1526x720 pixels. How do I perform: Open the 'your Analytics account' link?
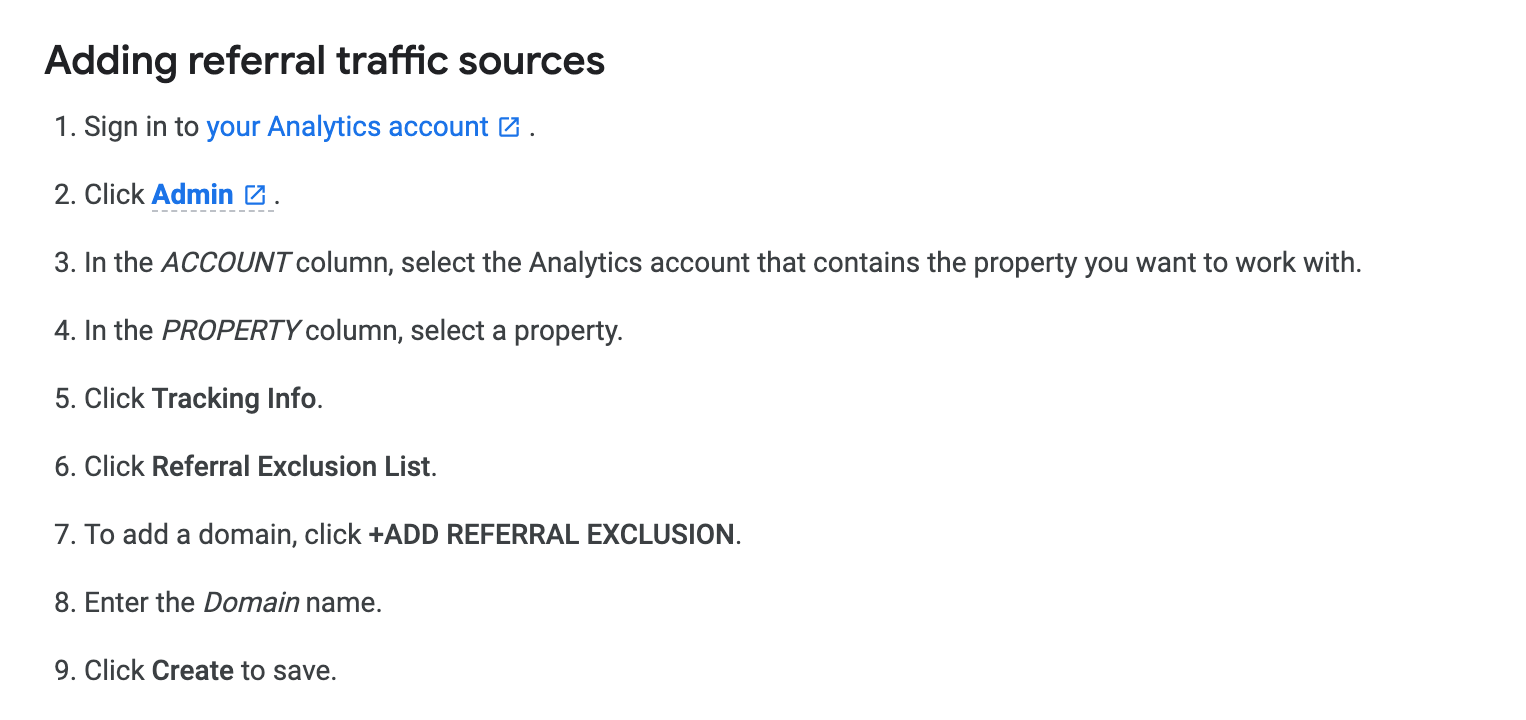click(347, 127)
